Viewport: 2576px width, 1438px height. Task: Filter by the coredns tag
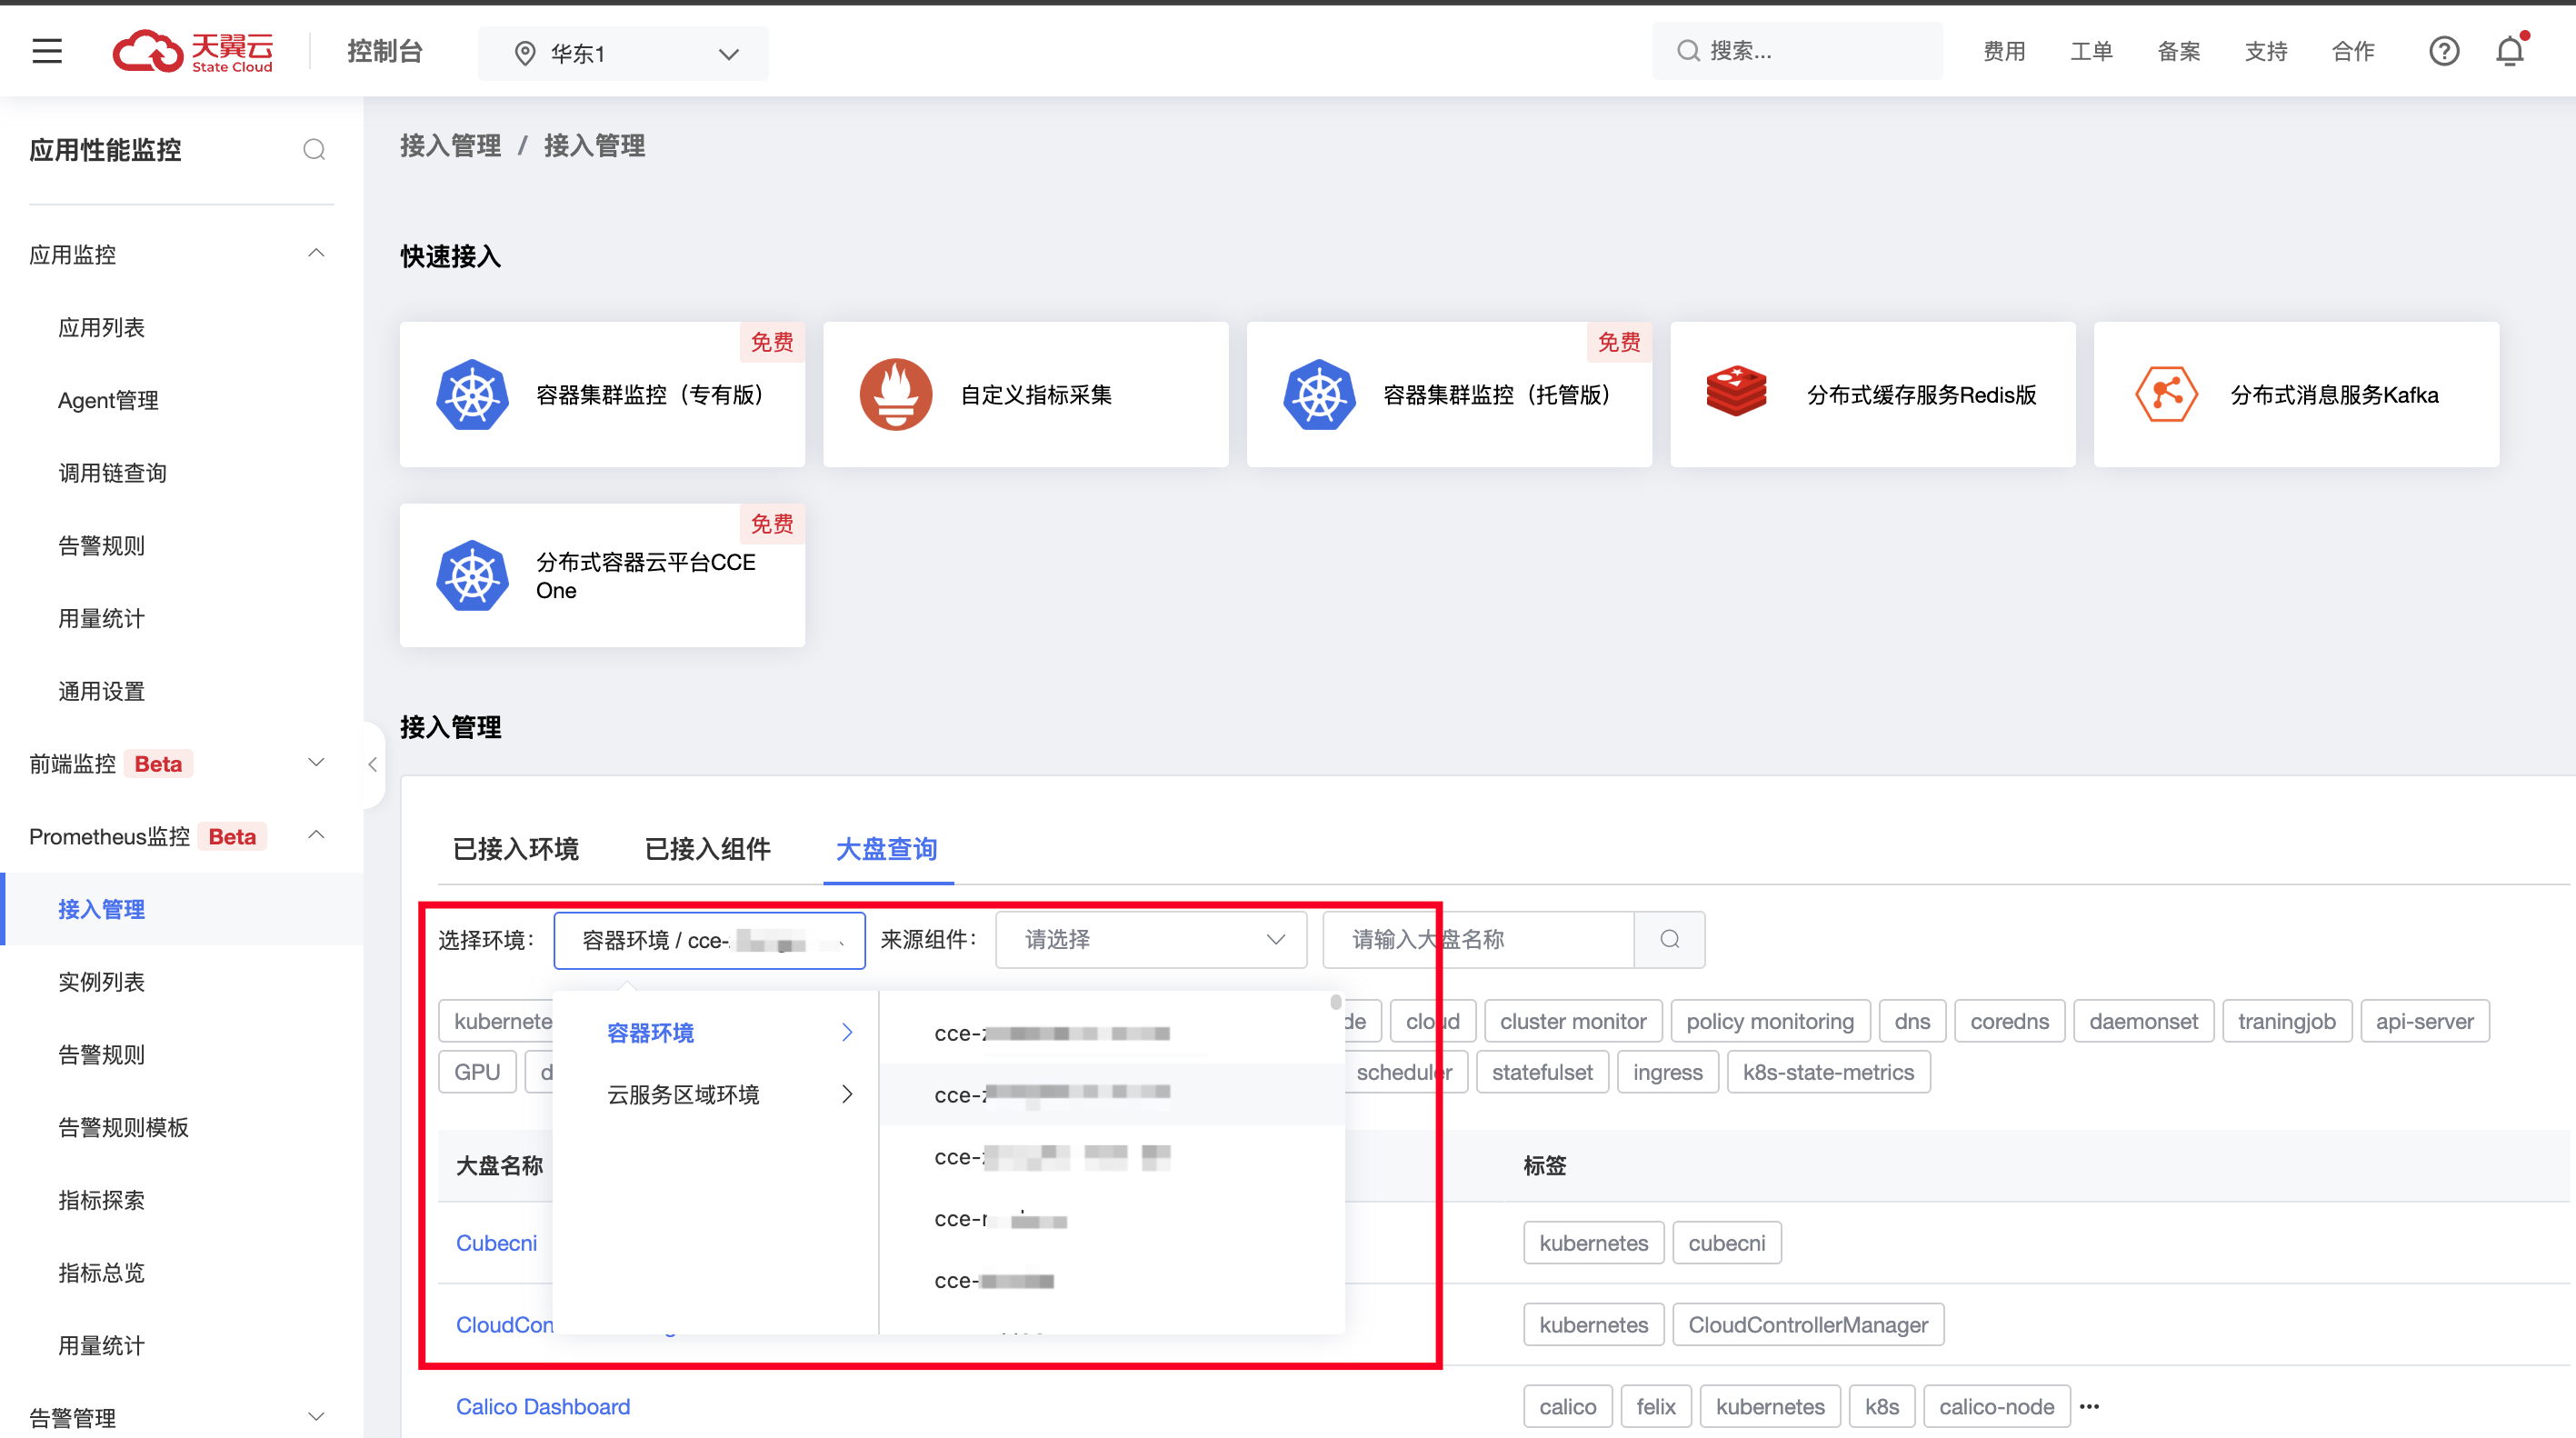coord(2009,1021)
